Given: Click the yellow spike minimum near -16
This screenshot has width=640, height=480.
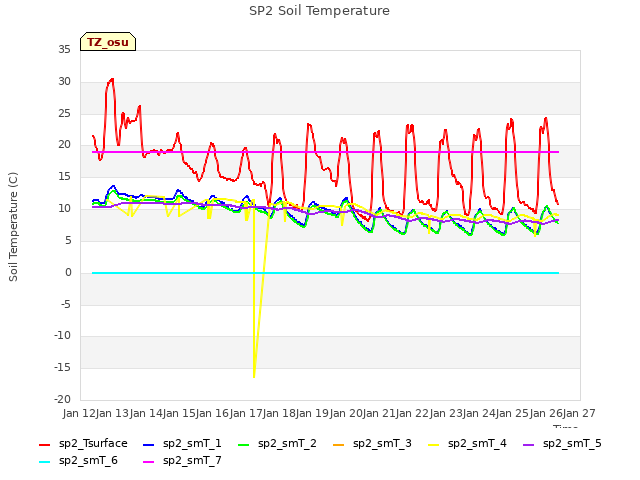Looking at the screenshot, I should (254, 376).
